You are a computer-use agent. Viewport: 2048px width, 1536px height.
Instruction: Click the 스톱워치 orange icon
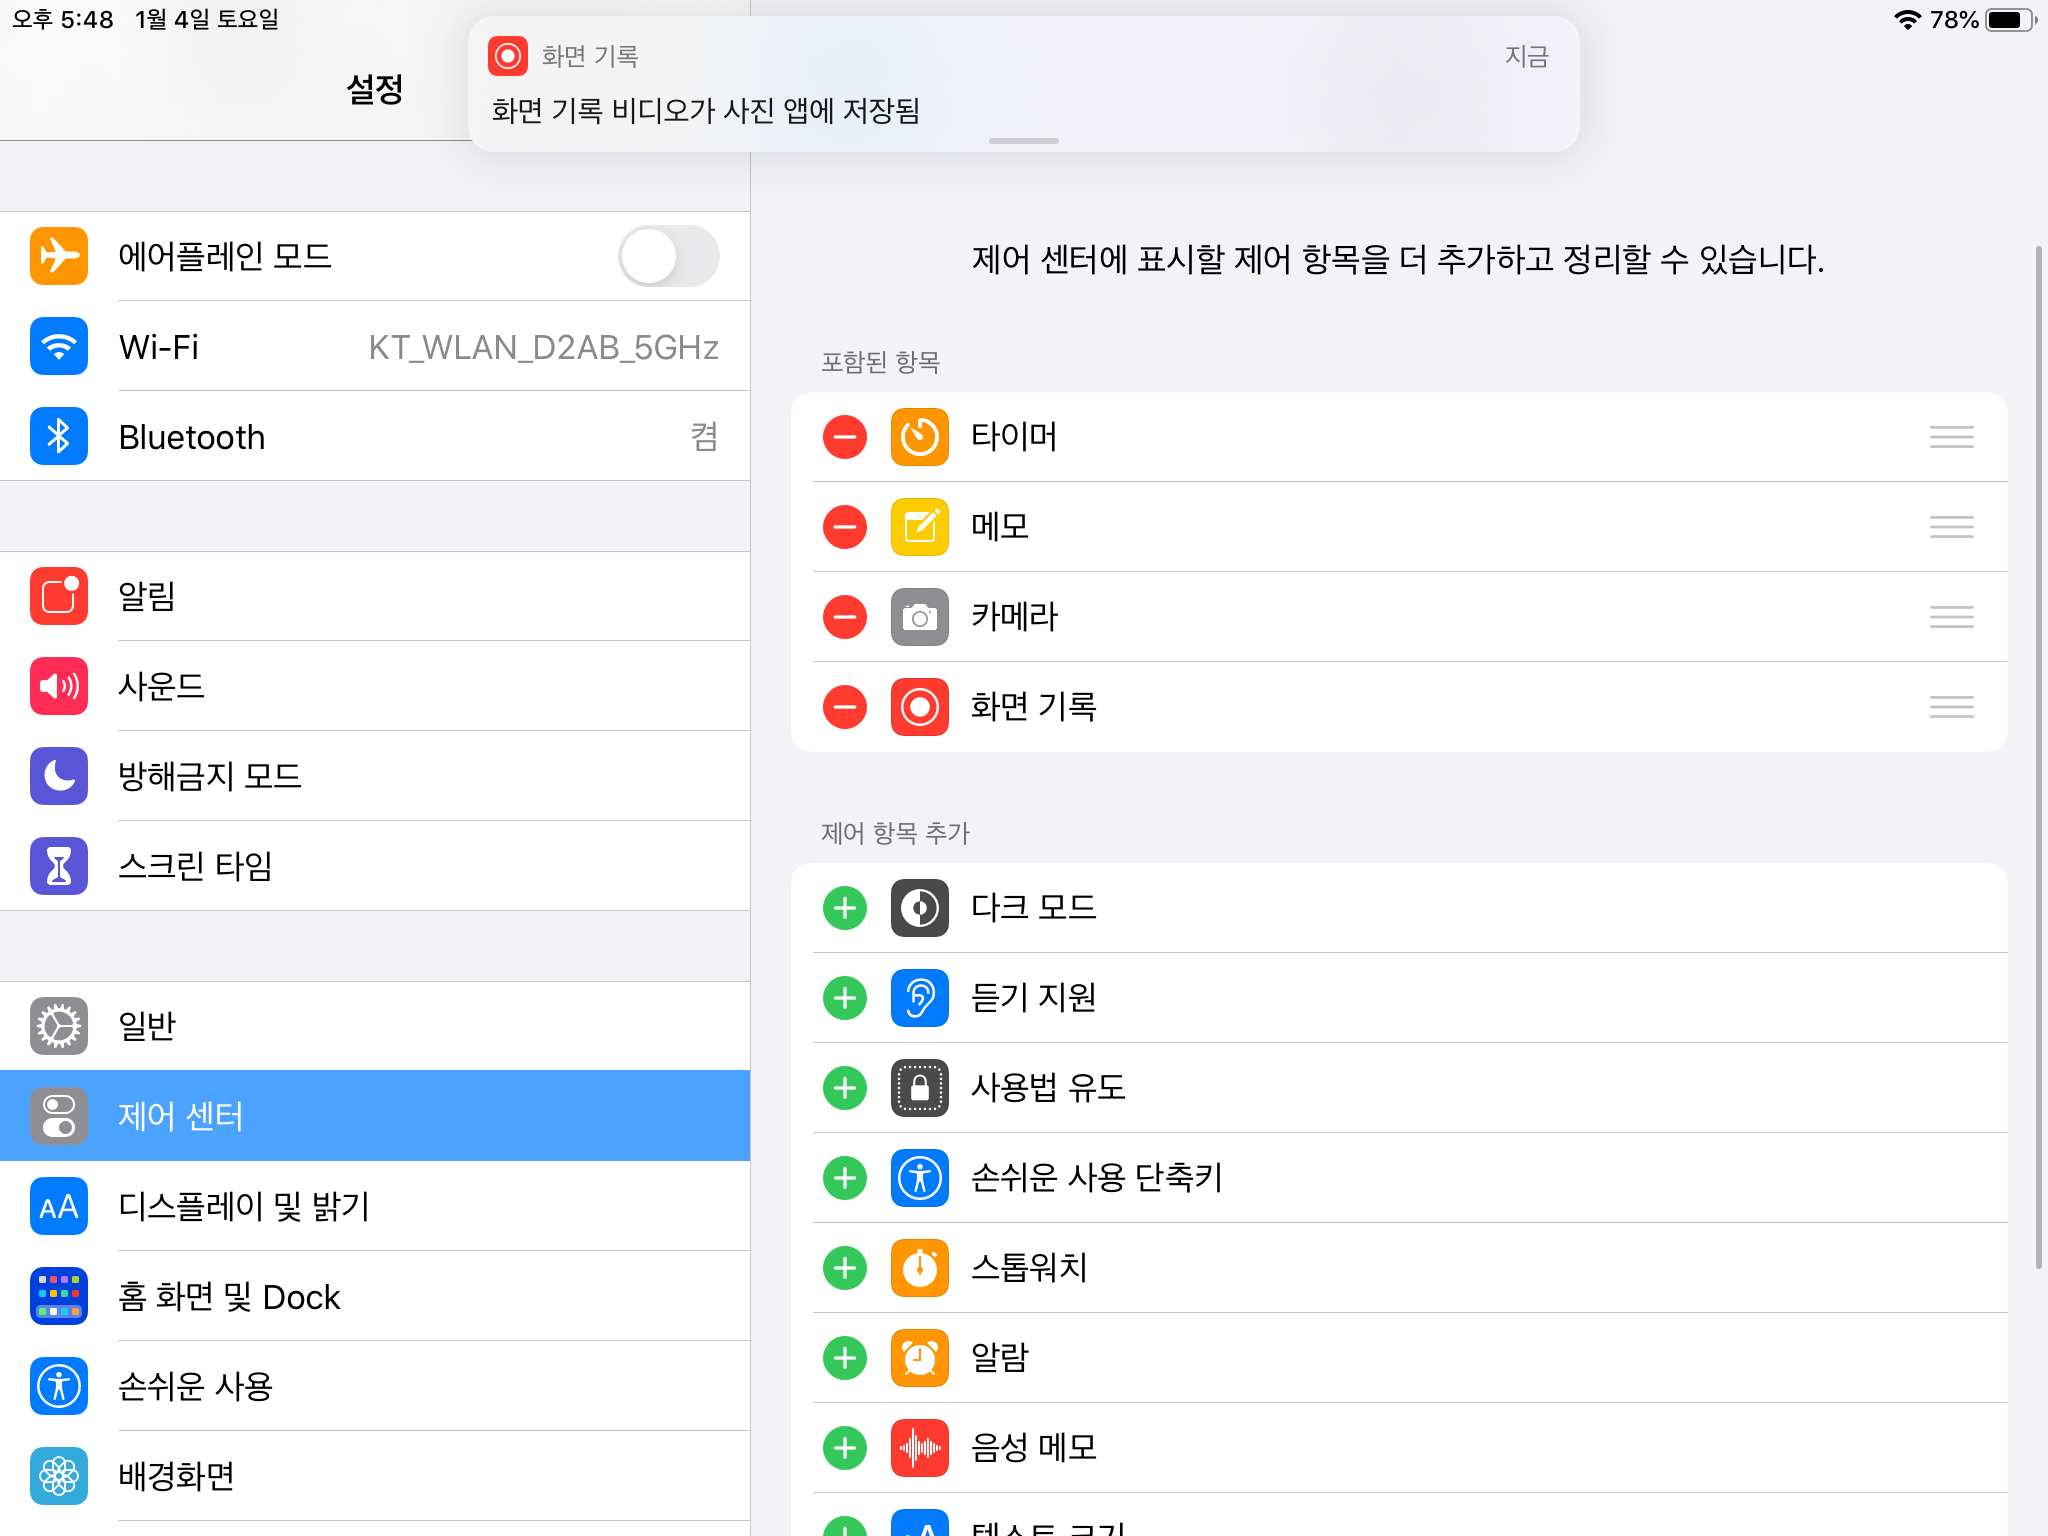coord(919,1268)
